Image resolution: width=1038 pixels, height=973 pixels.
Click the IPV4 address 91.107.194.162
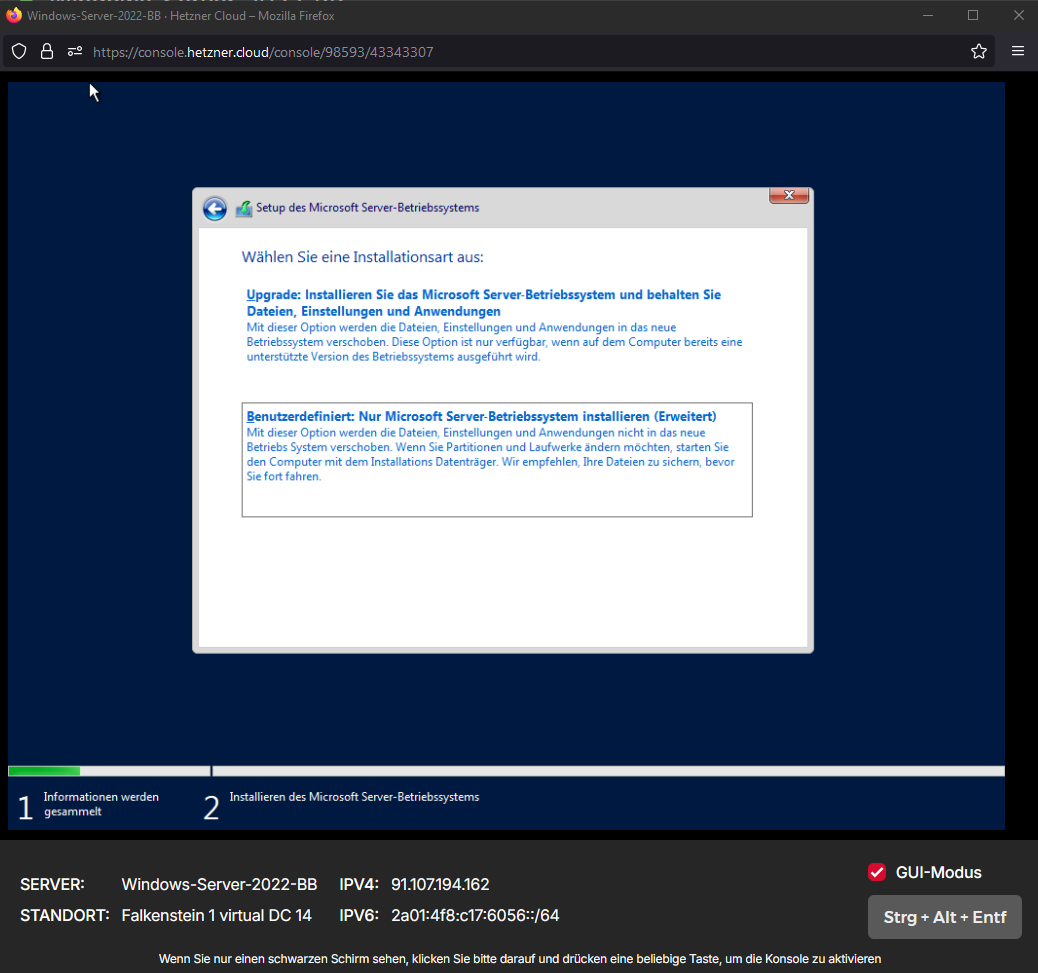click(x=439, y=884)
